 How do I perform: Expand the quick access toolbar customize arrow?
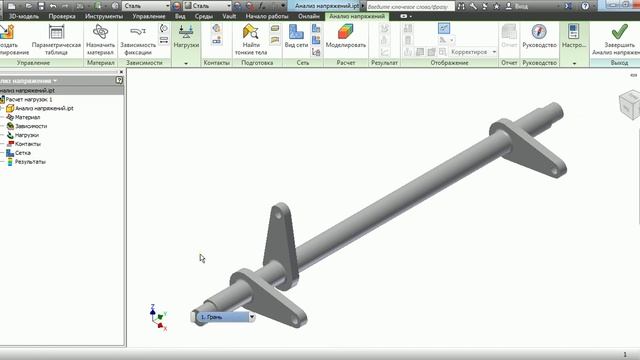[283, 6]
